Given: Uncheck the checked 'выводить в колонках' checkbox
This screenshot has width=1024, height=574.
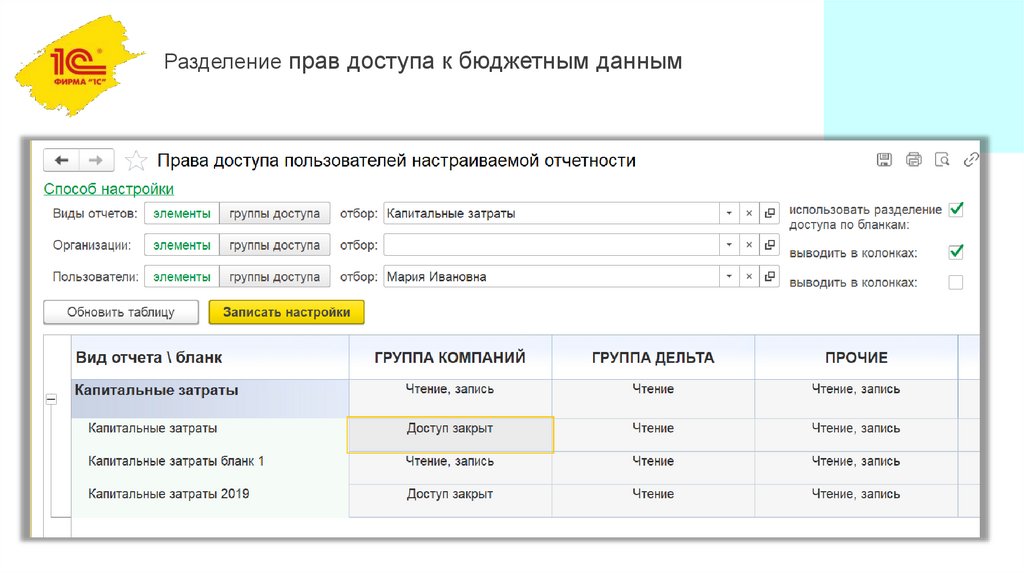Looking at the screenshot, I should tap(956, 252).
